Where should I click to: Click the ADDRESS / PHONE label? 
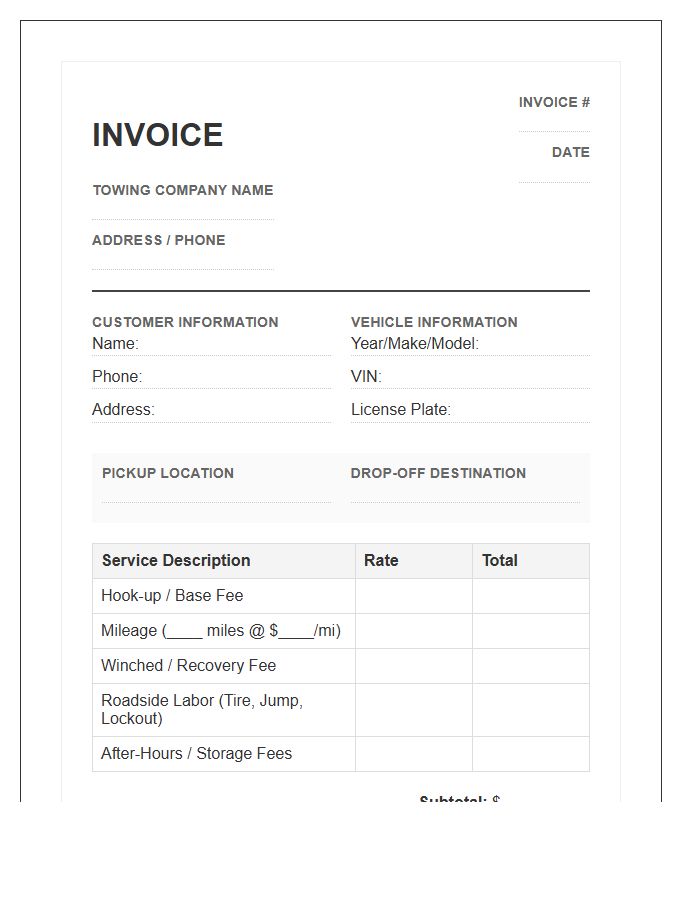(x=159, y=240)
